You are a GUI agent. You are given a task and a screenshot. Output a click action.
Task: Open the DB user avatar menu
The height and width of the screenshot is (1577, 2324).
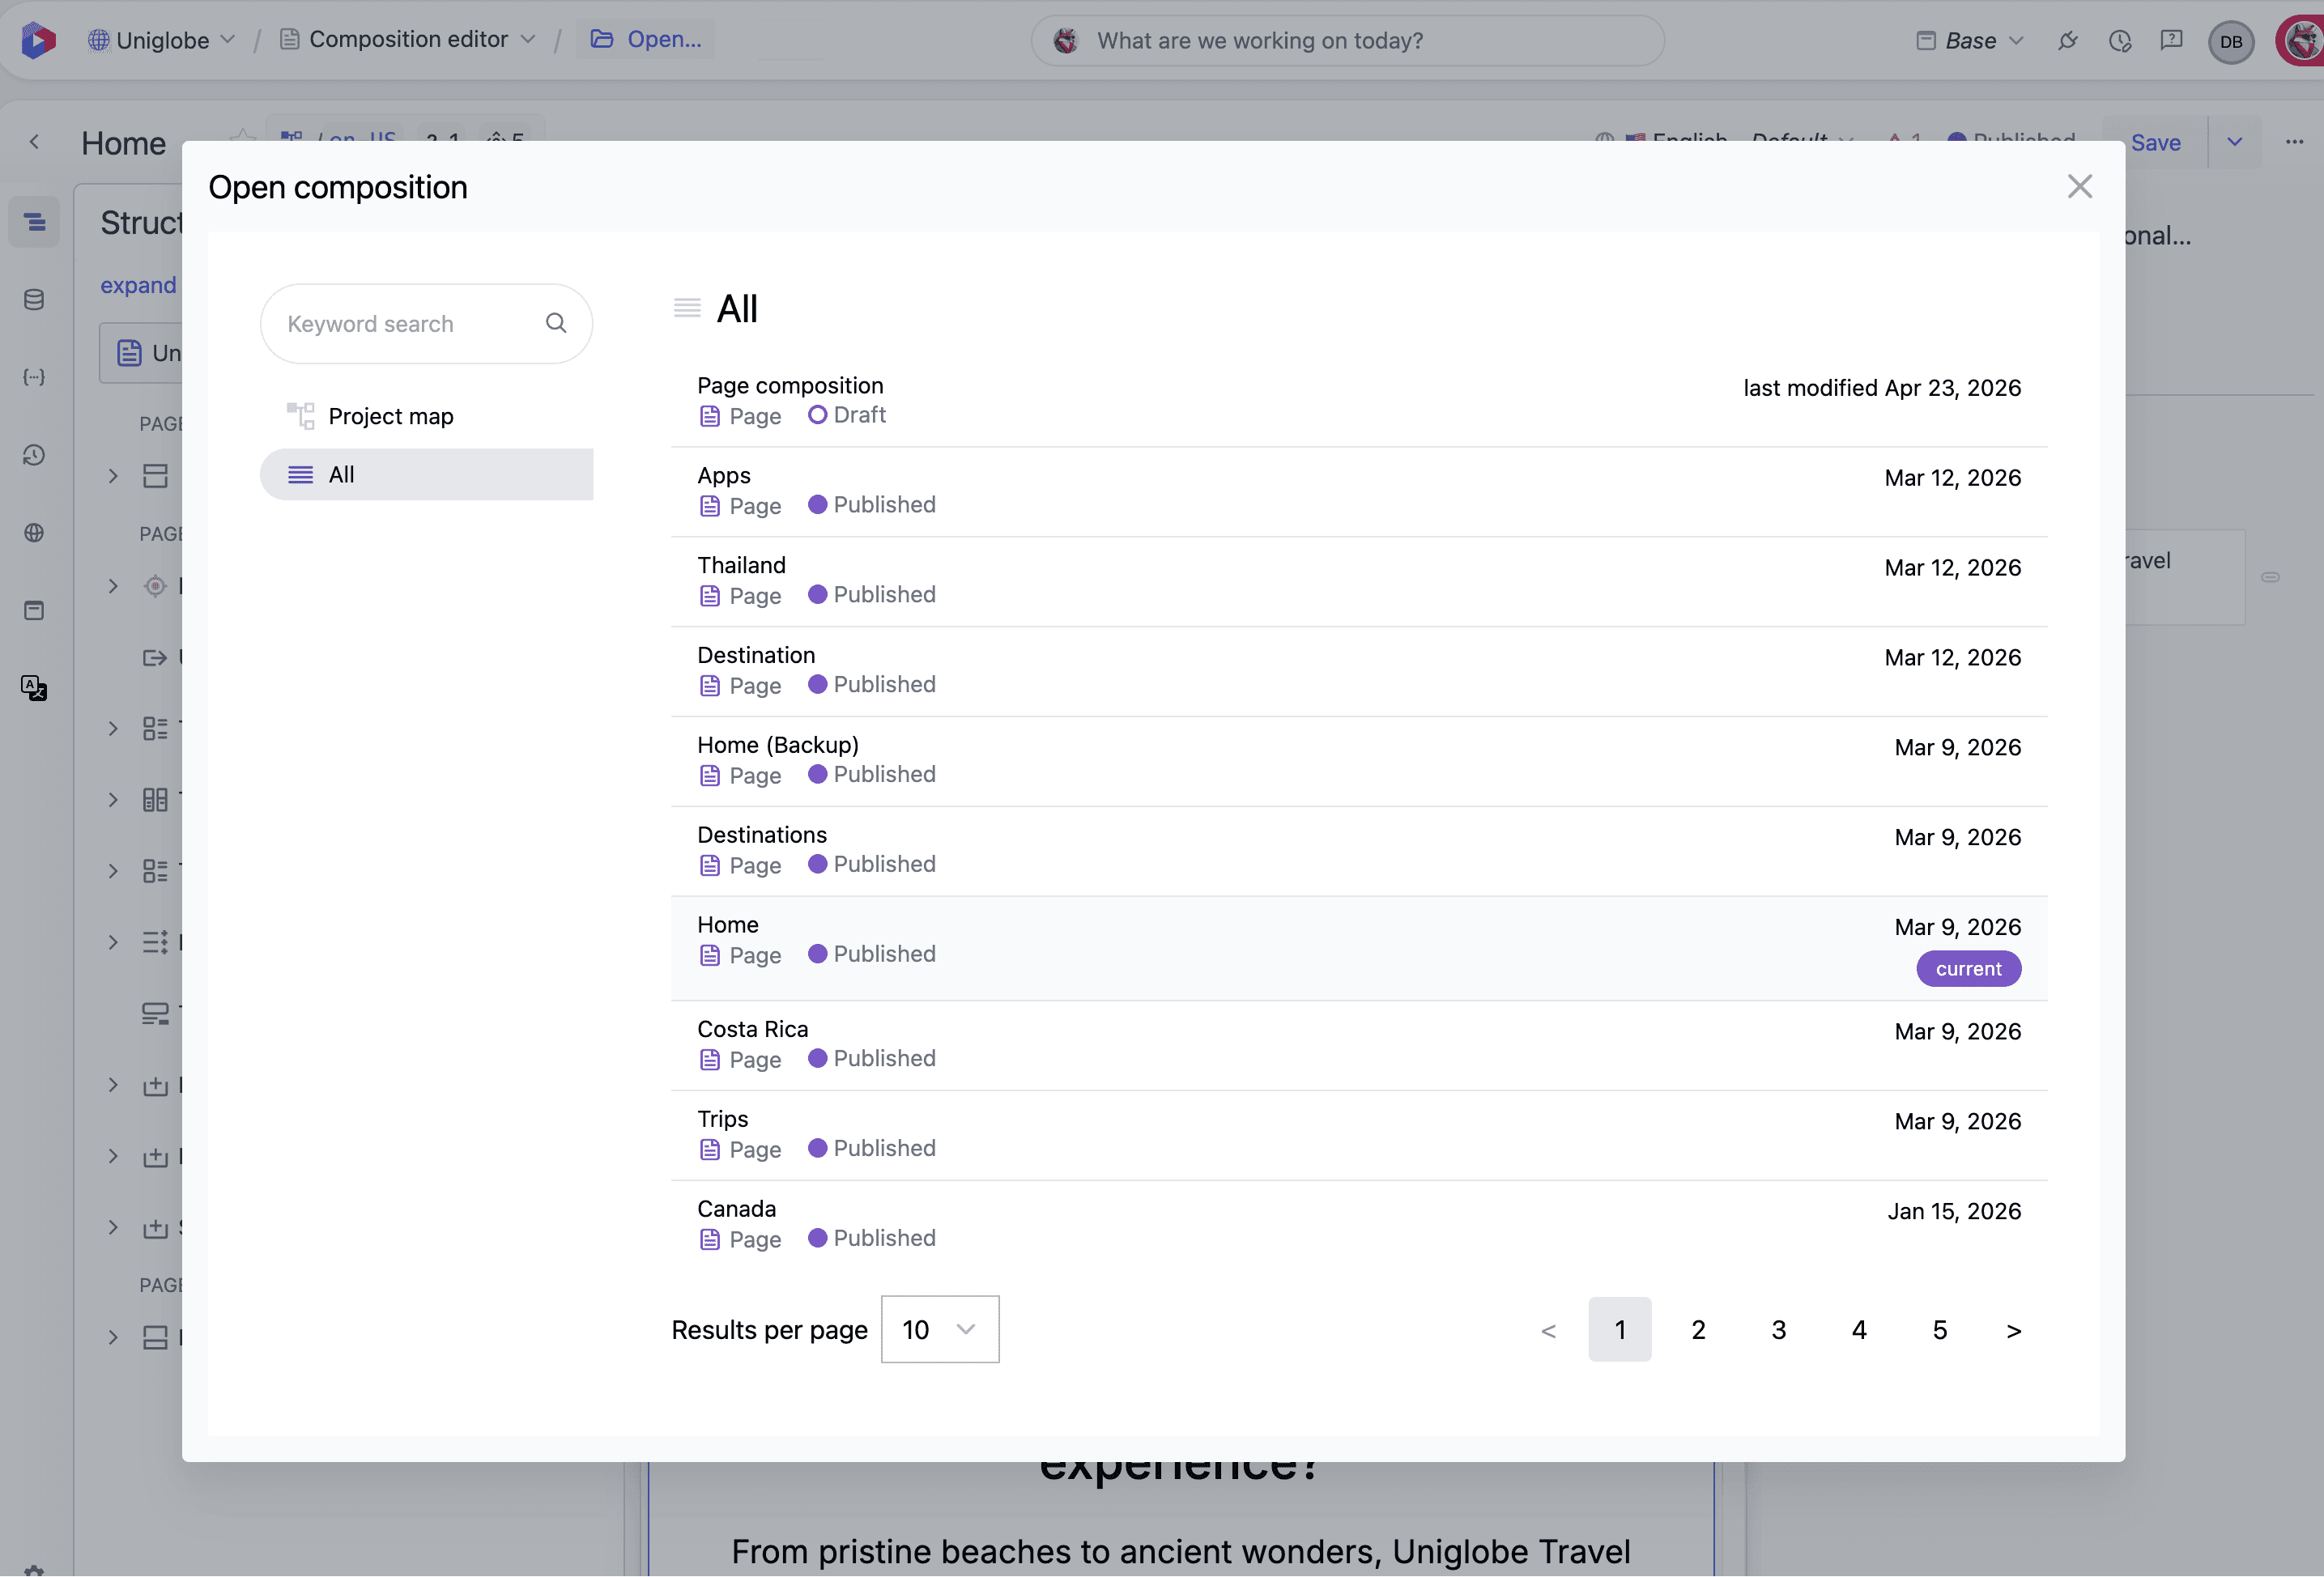point(2231,42)
